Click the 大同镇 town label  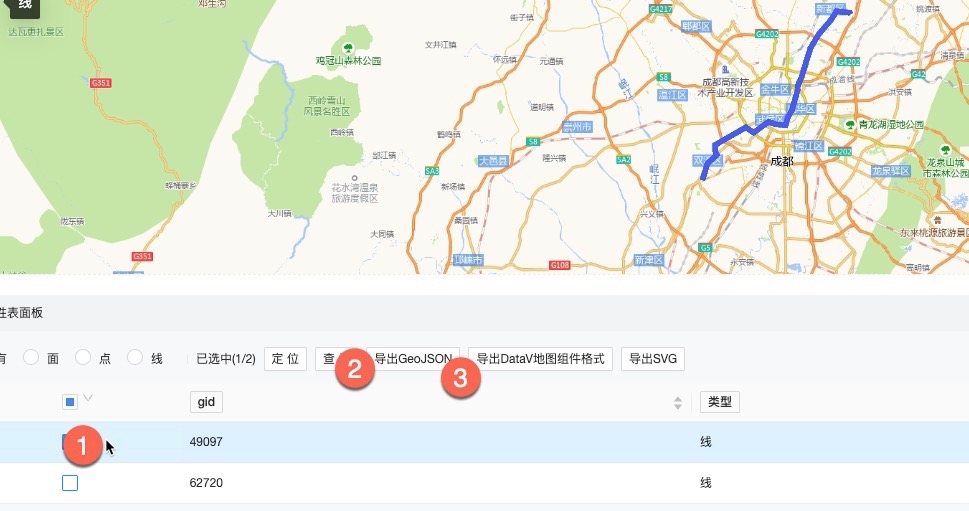pyautogui.click(x=382, y=234)
